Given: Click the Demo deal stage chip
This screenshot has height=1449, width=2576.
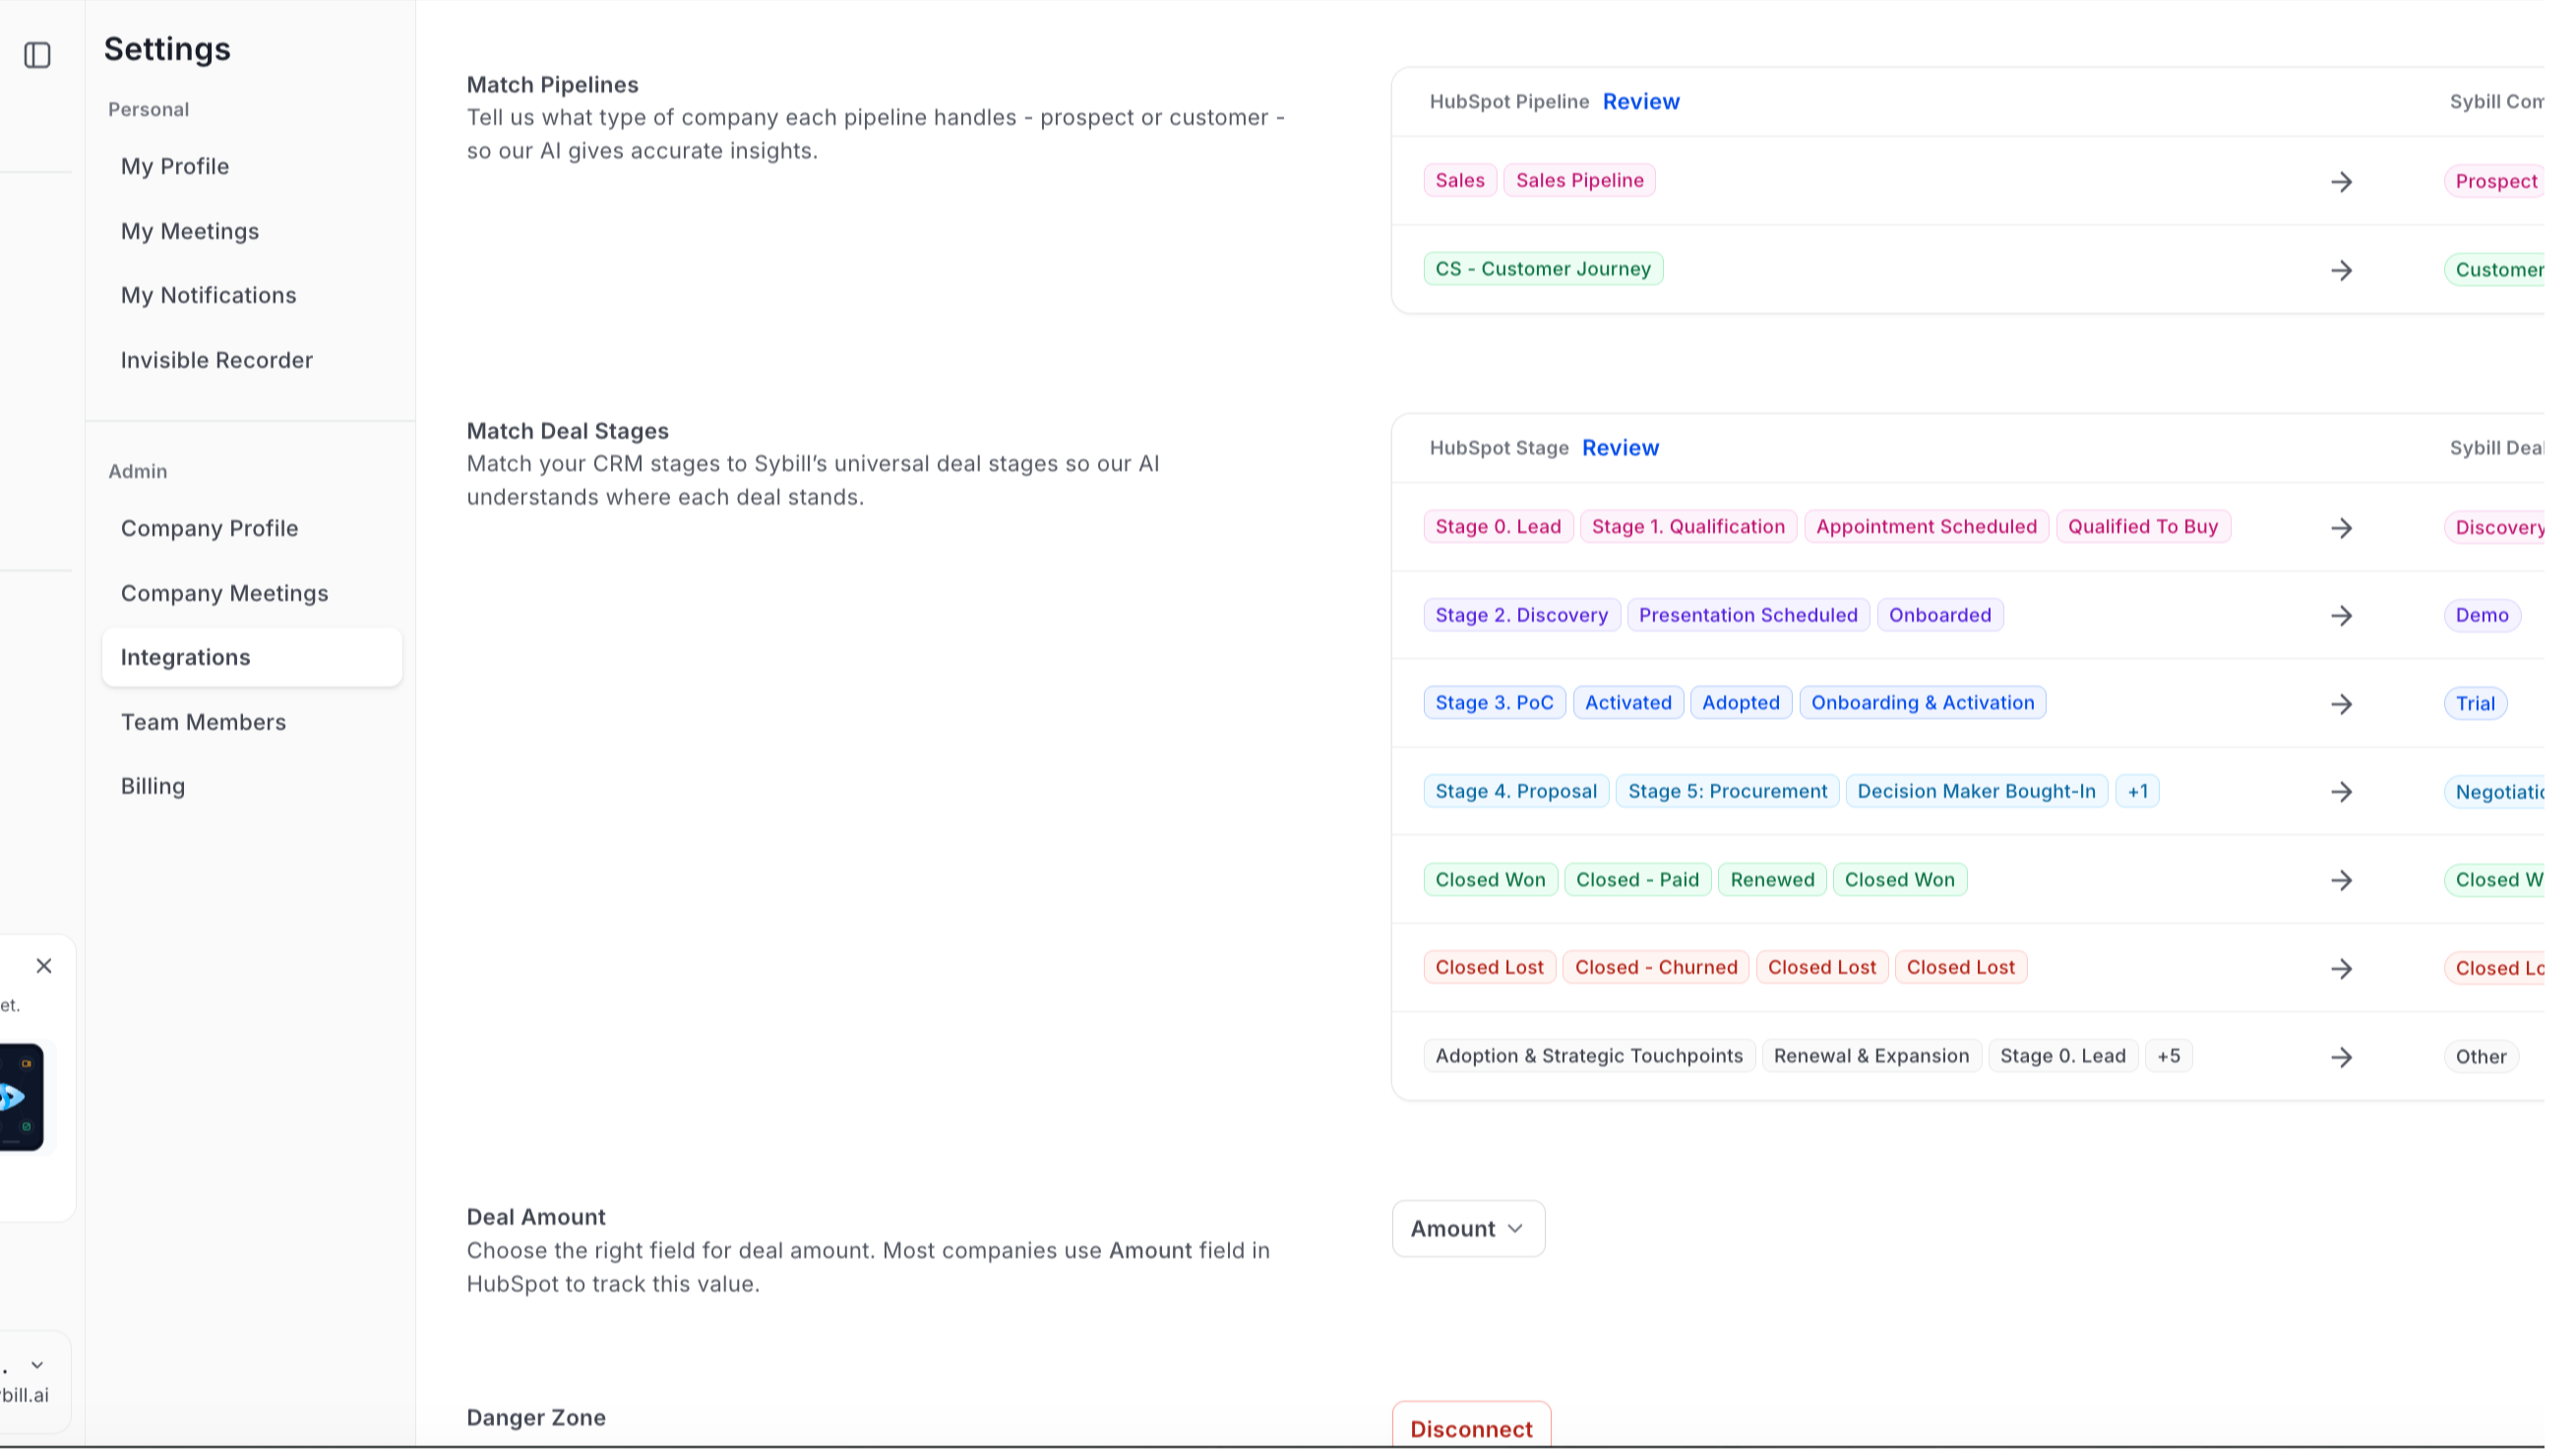Looking at the screenshot, I should [x=2482, y=615].
